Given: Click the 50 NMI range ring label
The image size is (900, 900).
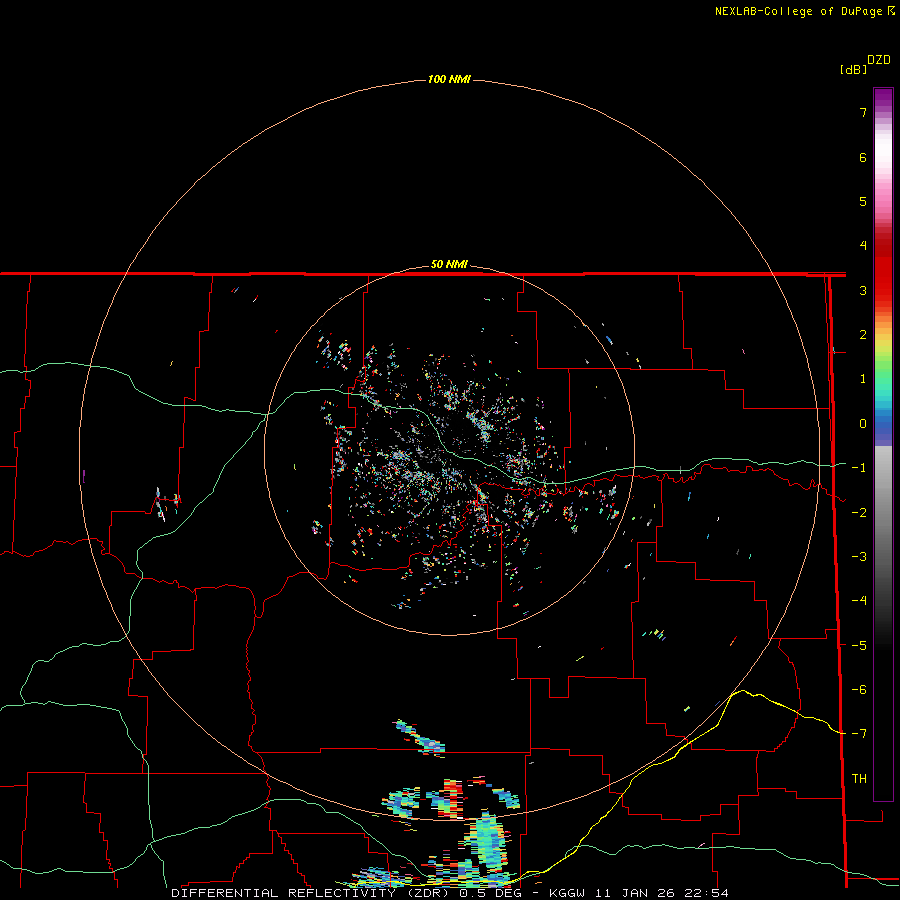Looking at the screenshot, I should [449, 265].
